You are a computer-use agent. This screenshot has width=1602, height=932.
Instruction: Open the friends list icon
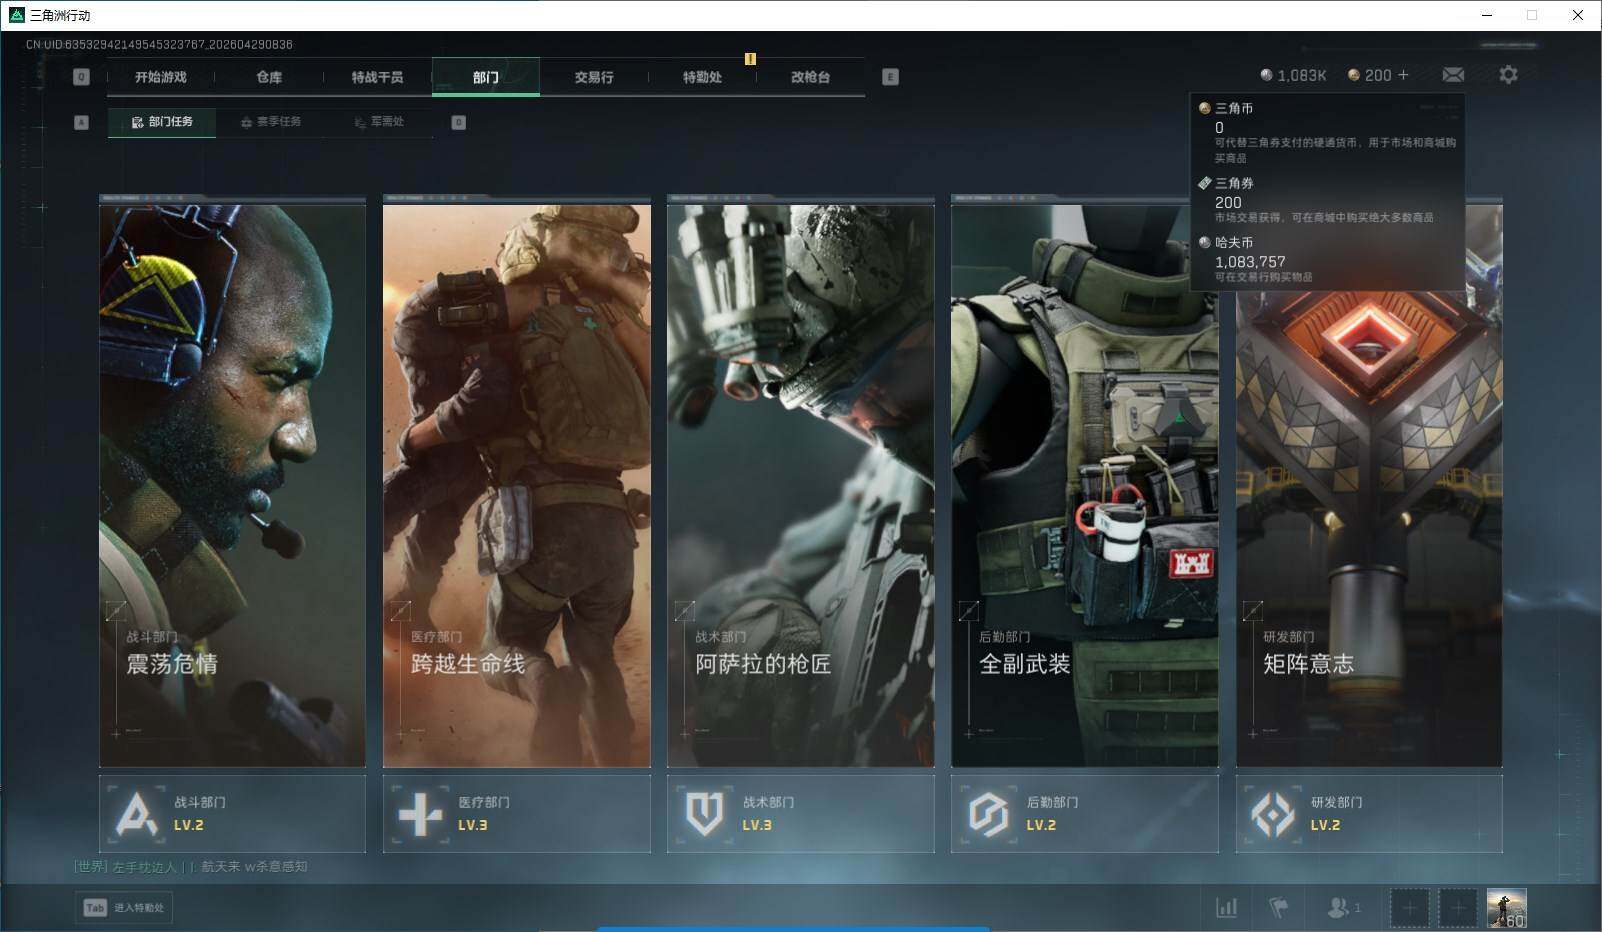click(1340, 907)
